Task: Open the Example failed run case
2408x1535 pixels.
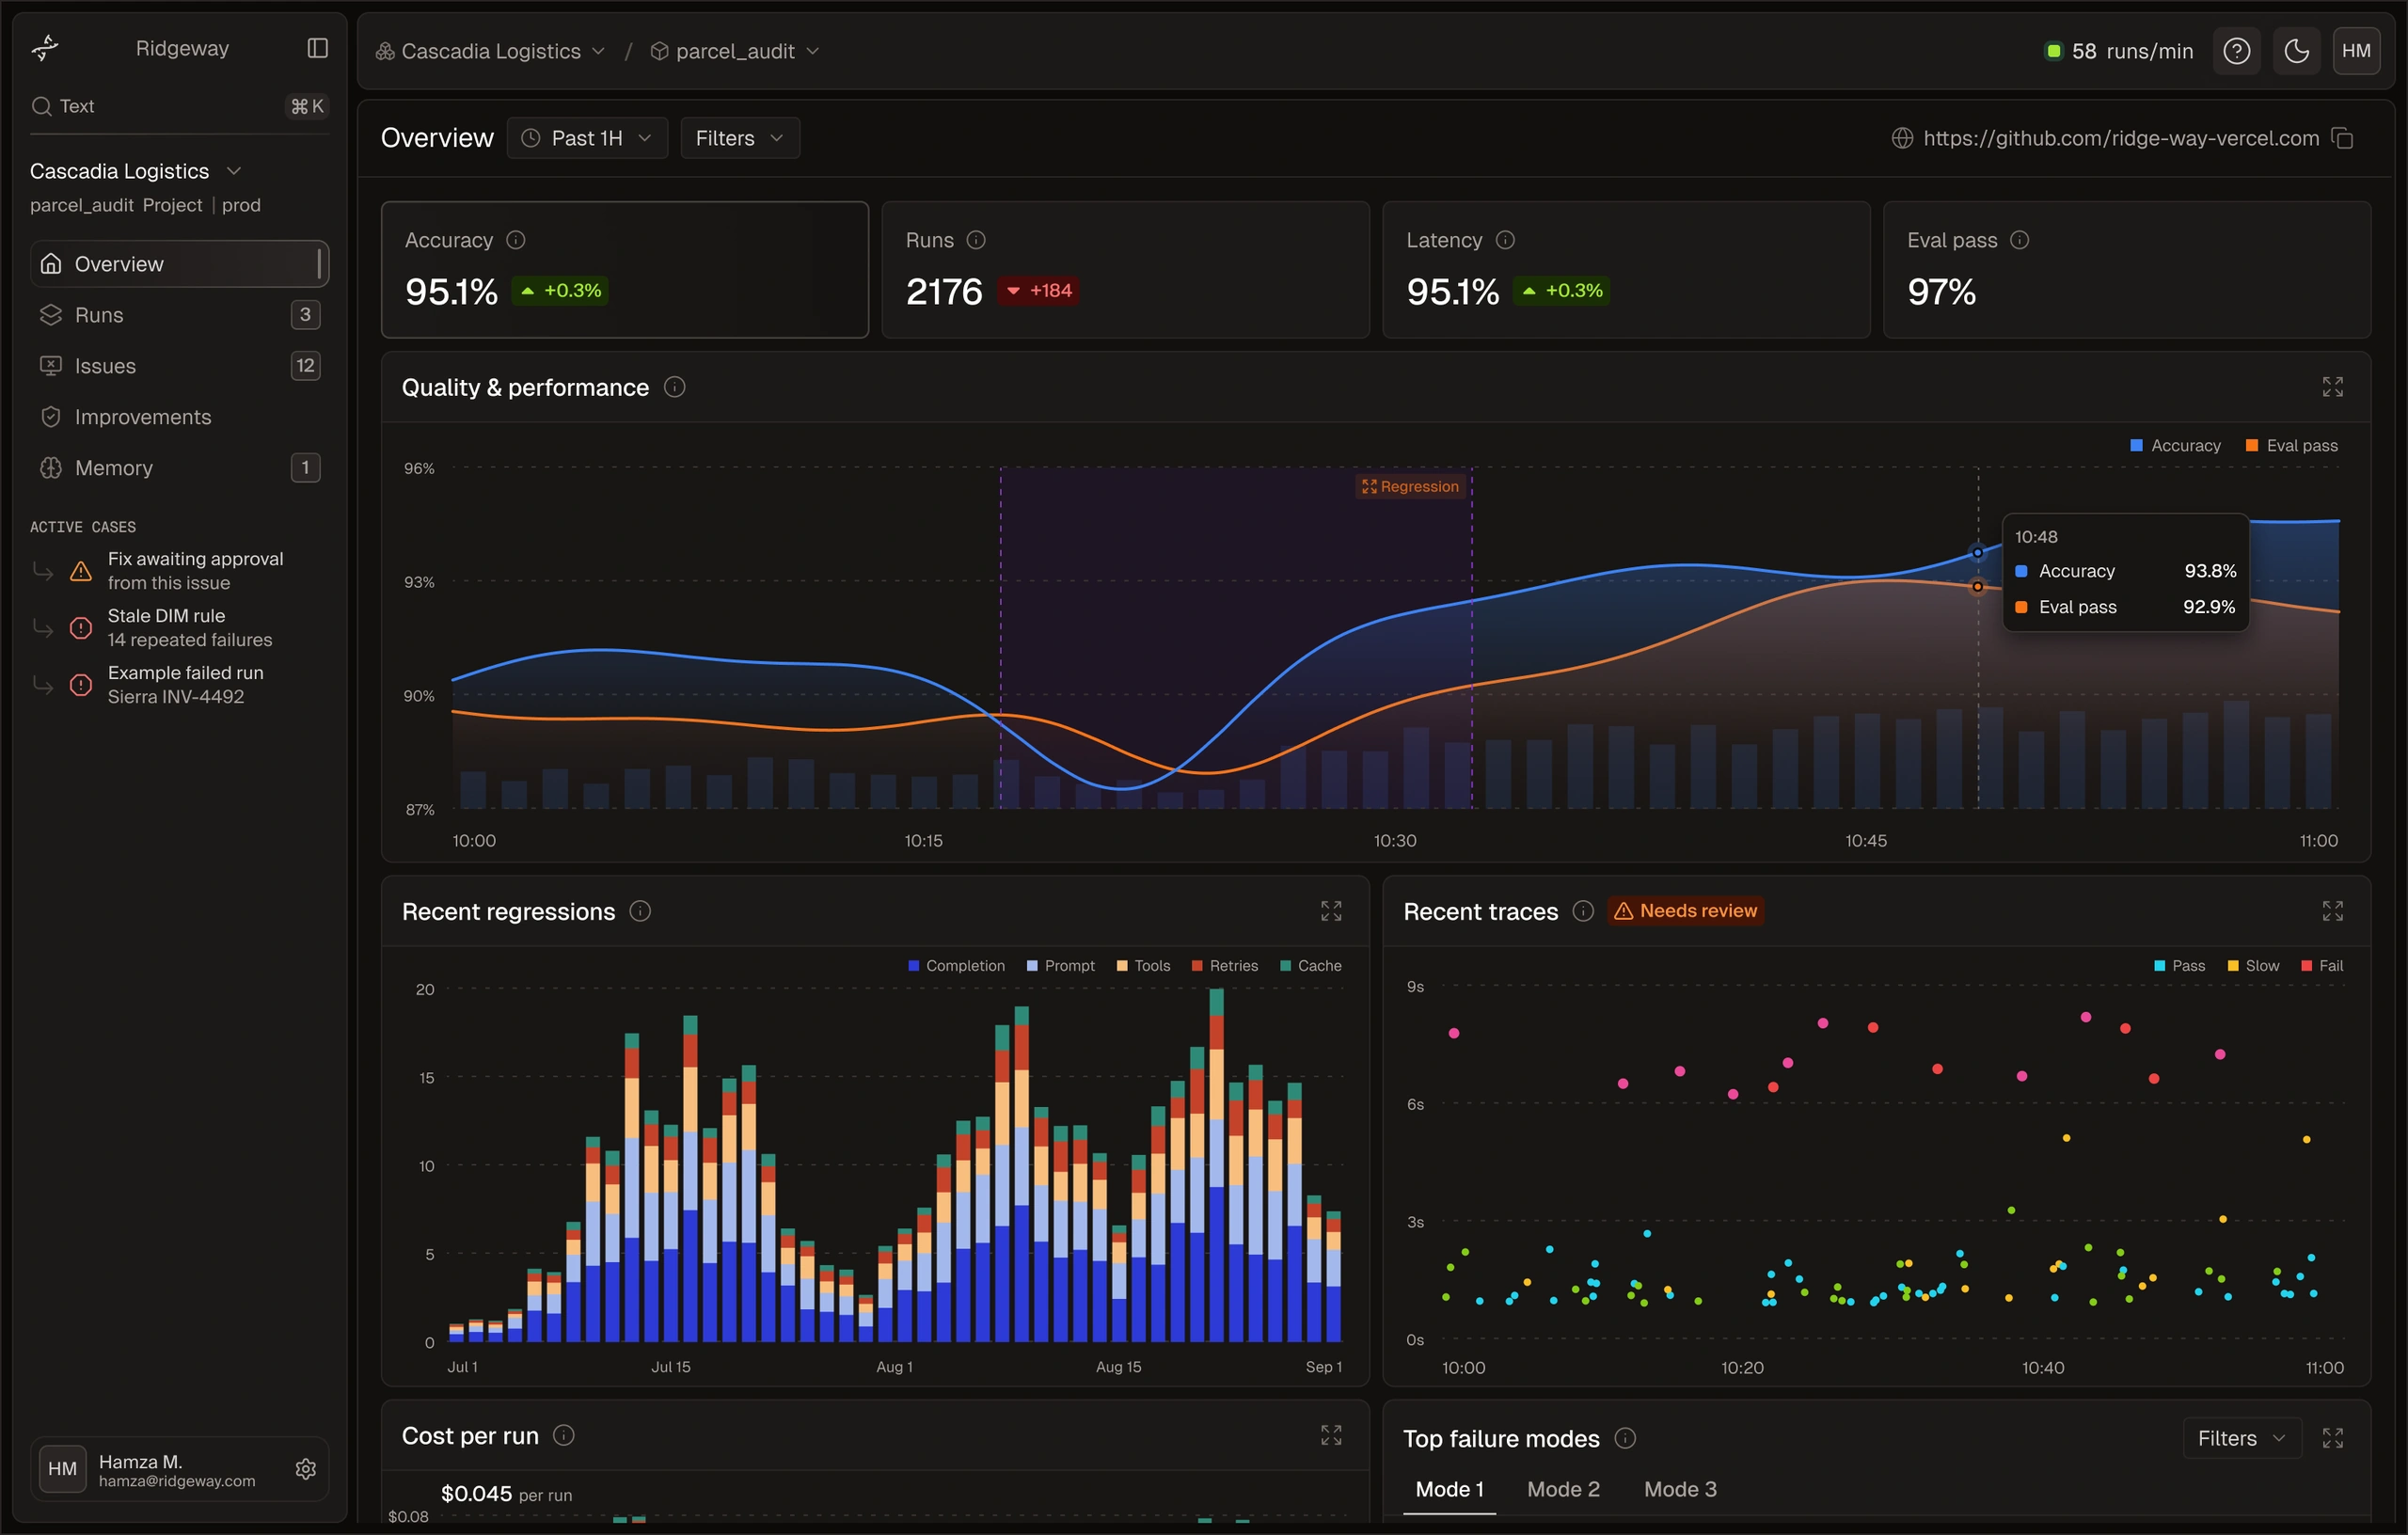Action: coord(179,685)
